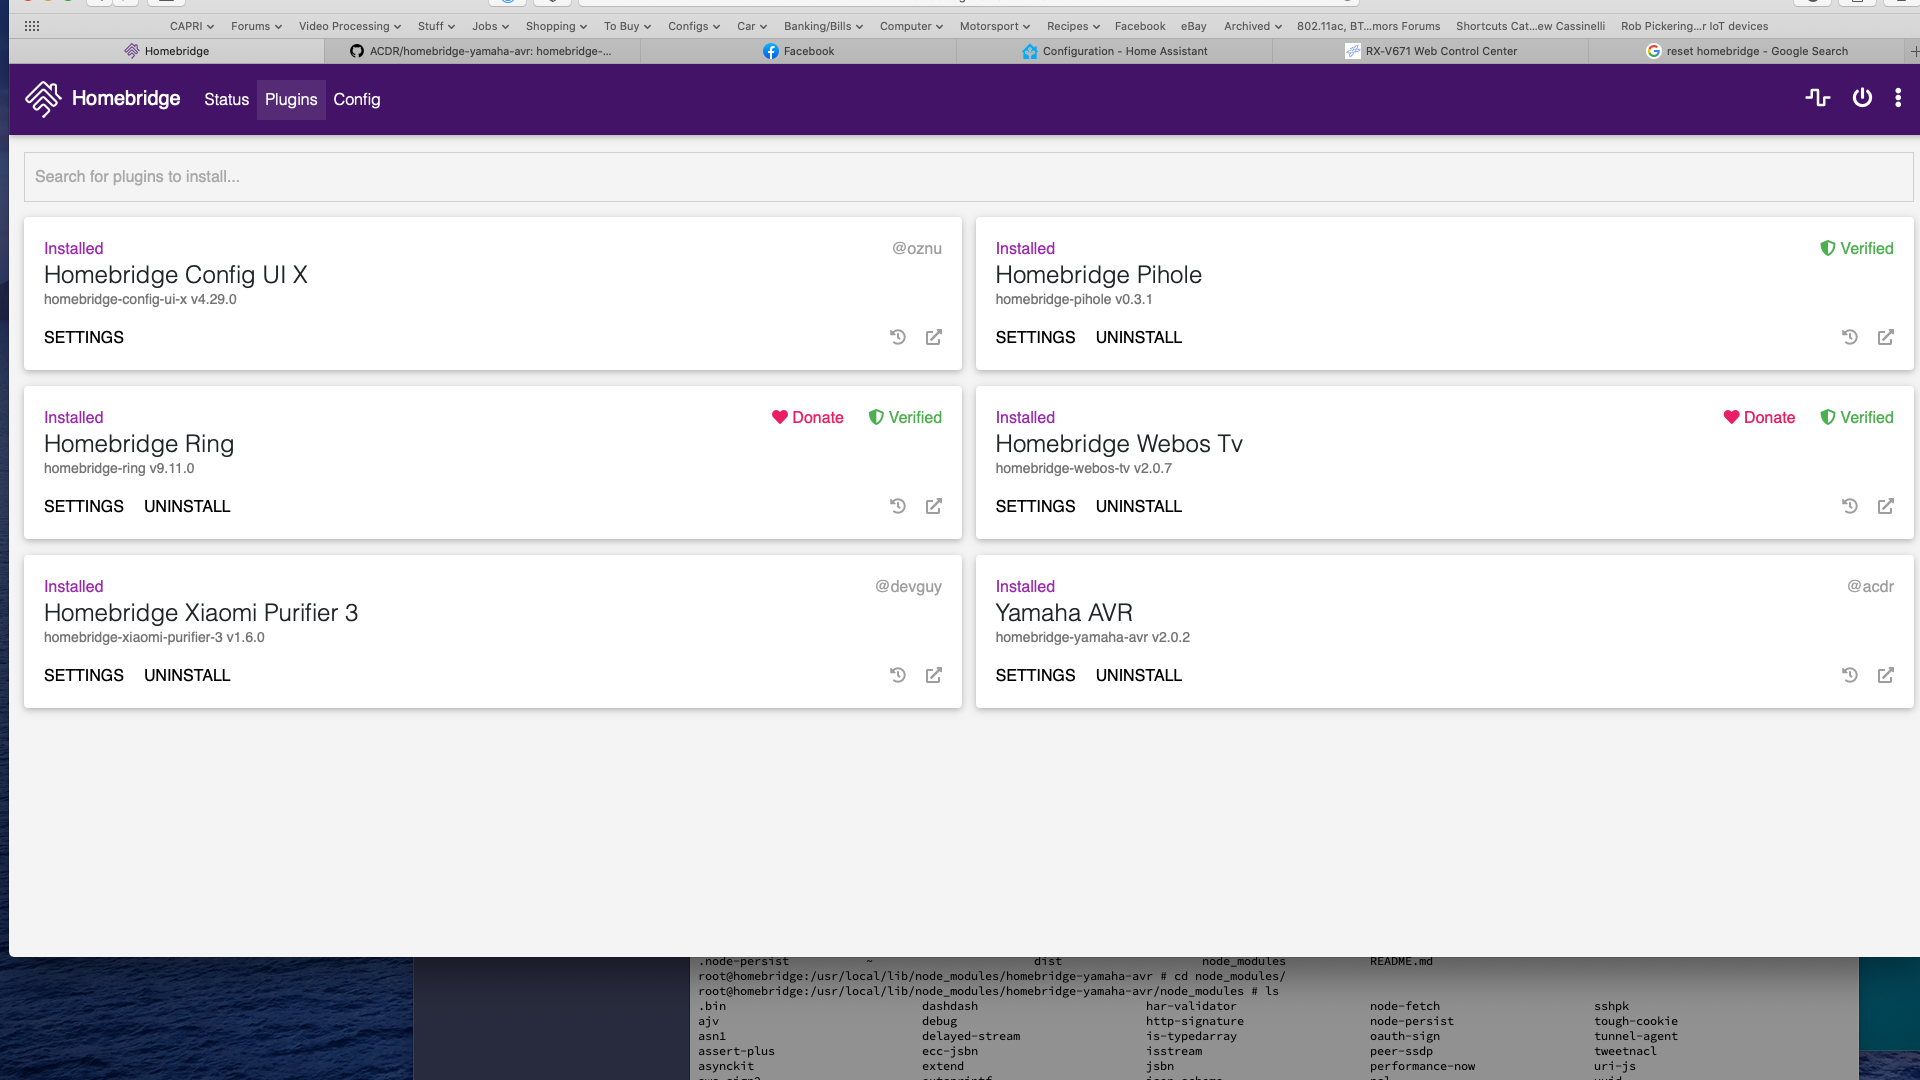
Task: Open the Motorsport bookmarks folder
Action: (994, 26)
